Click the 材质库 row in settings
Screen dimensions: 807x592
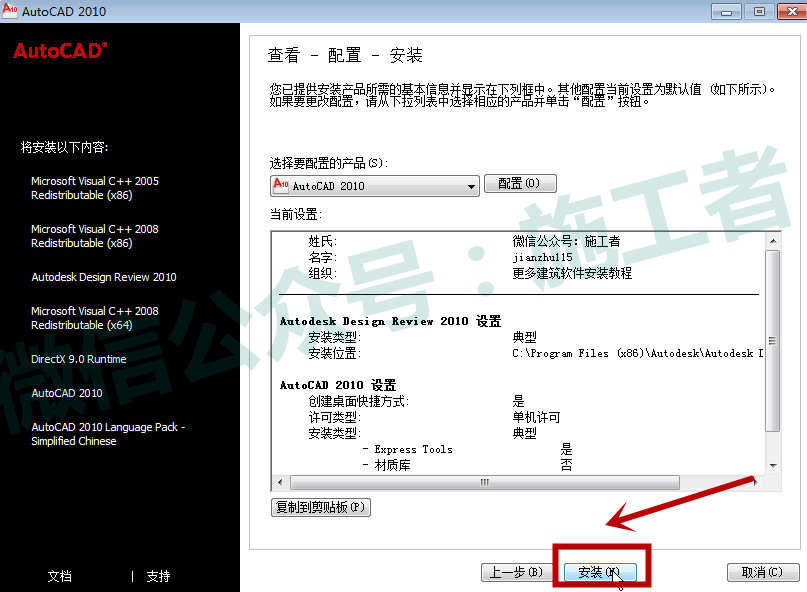coord(467,465)
